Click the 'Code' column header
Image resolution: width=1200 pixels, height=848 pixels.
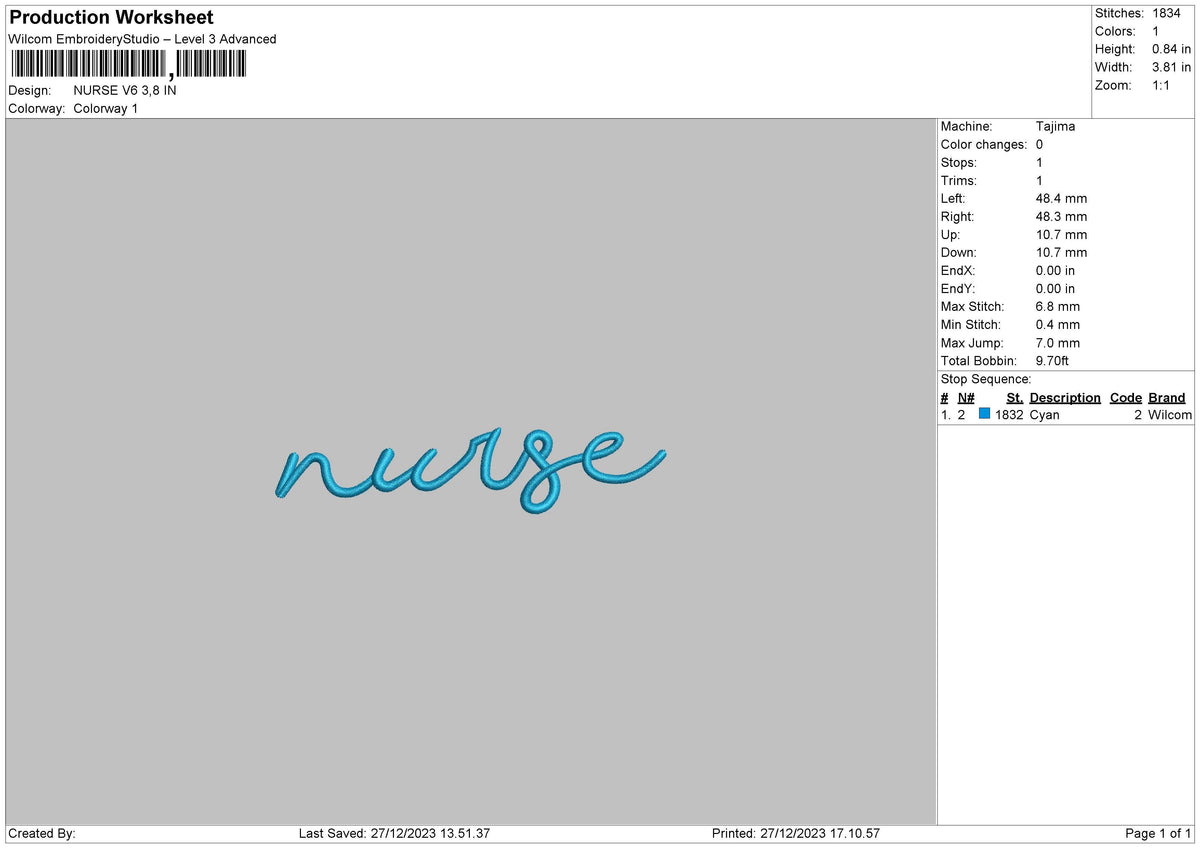[1126, 397]
